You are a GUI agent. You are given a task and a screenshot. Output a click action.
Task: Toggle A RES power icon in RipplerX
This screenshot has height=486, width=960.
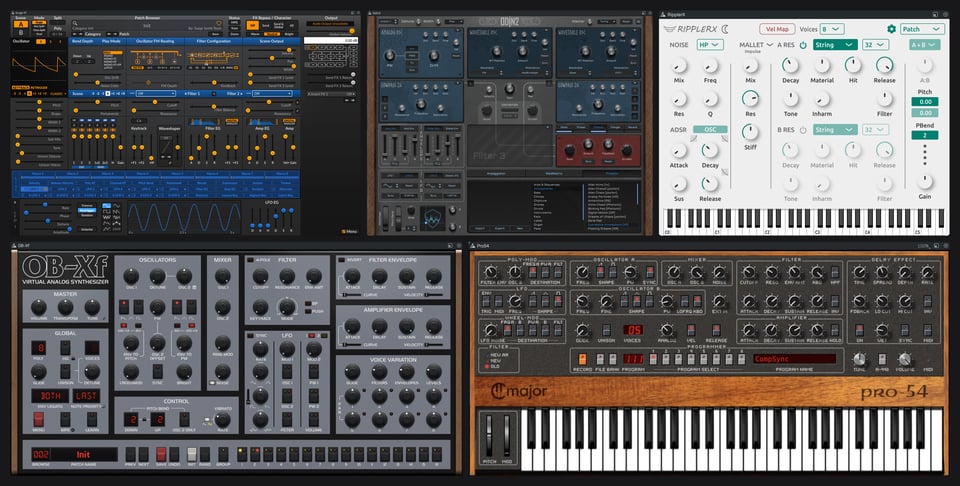point(803,45)
